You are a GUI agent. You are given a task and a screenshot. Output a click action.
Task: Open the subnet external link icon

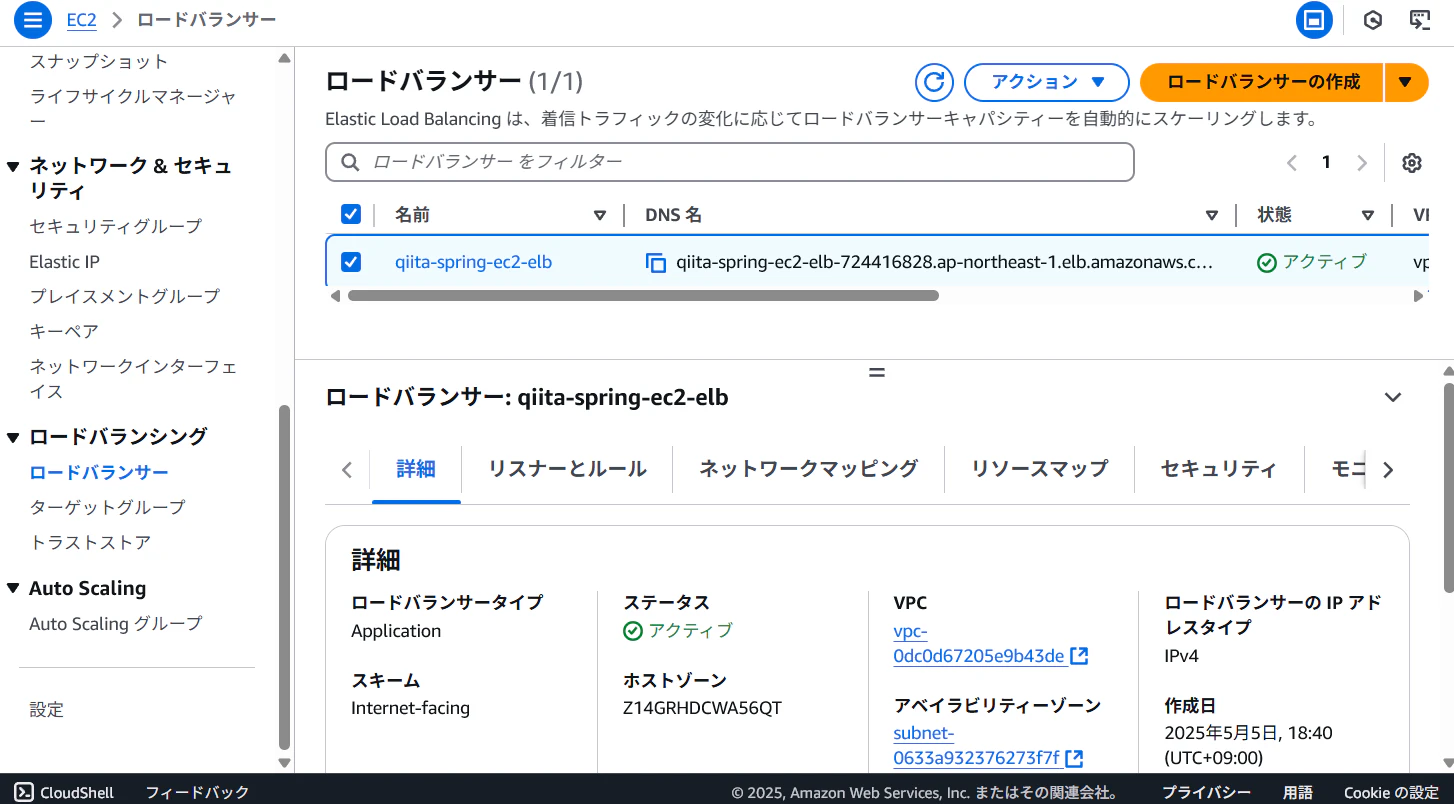[x=1075, y=758]
